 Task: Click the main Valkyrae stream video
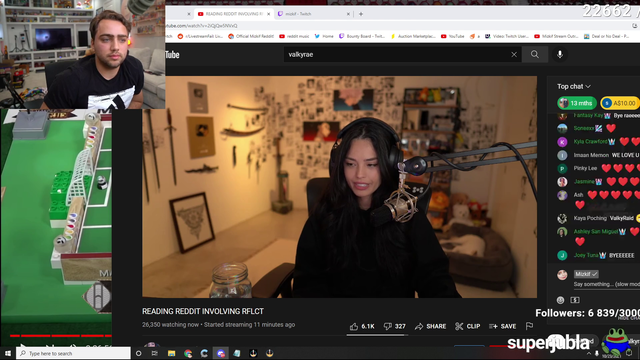tap(339, 187)
